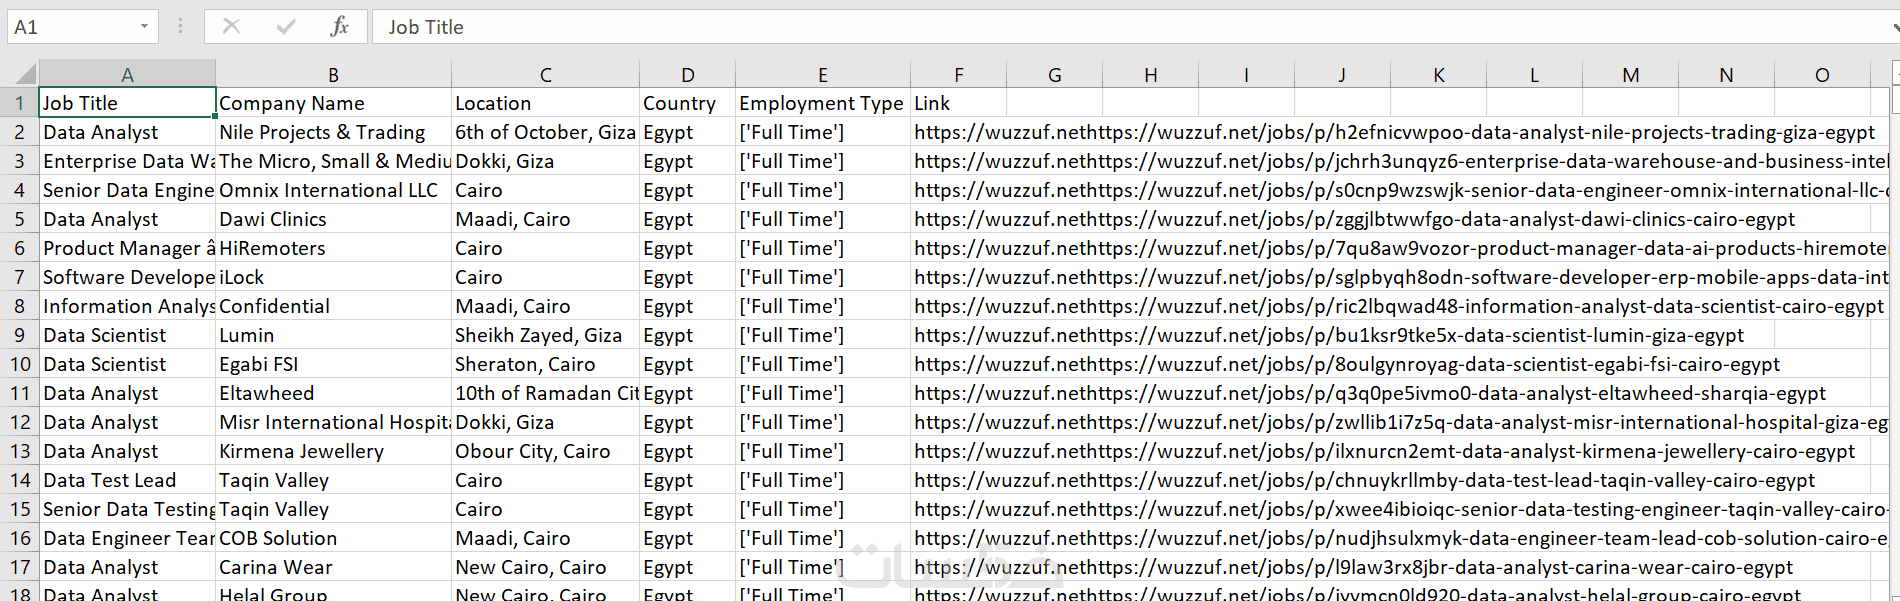
Task: Click the dawi-clinics wuzzuf link cell
Action: [x=1354, y=219]
